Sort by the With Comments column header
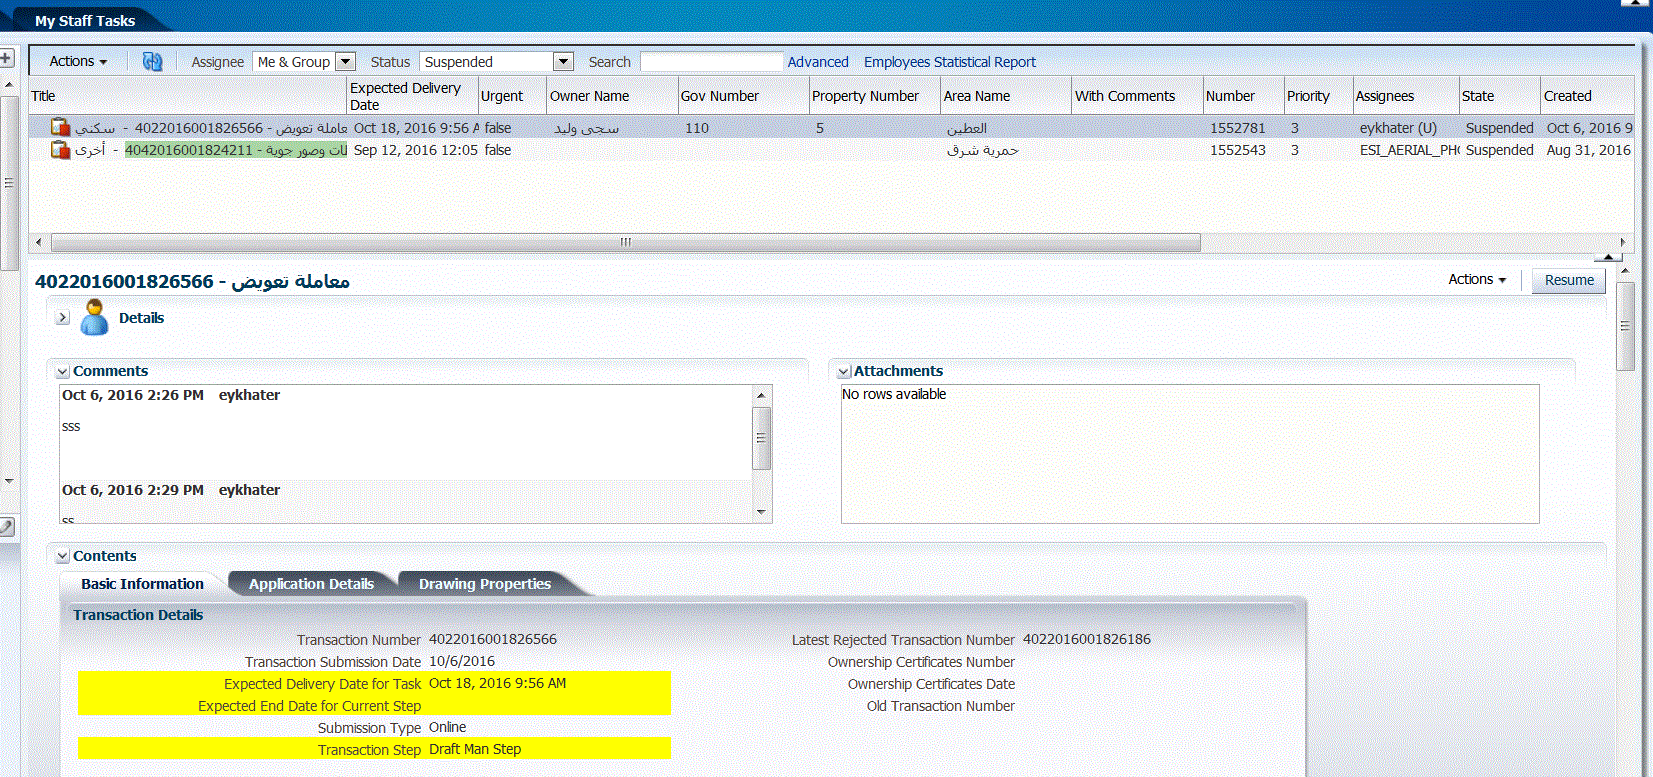This screenshot has width=1653, height=777. 1138,96
